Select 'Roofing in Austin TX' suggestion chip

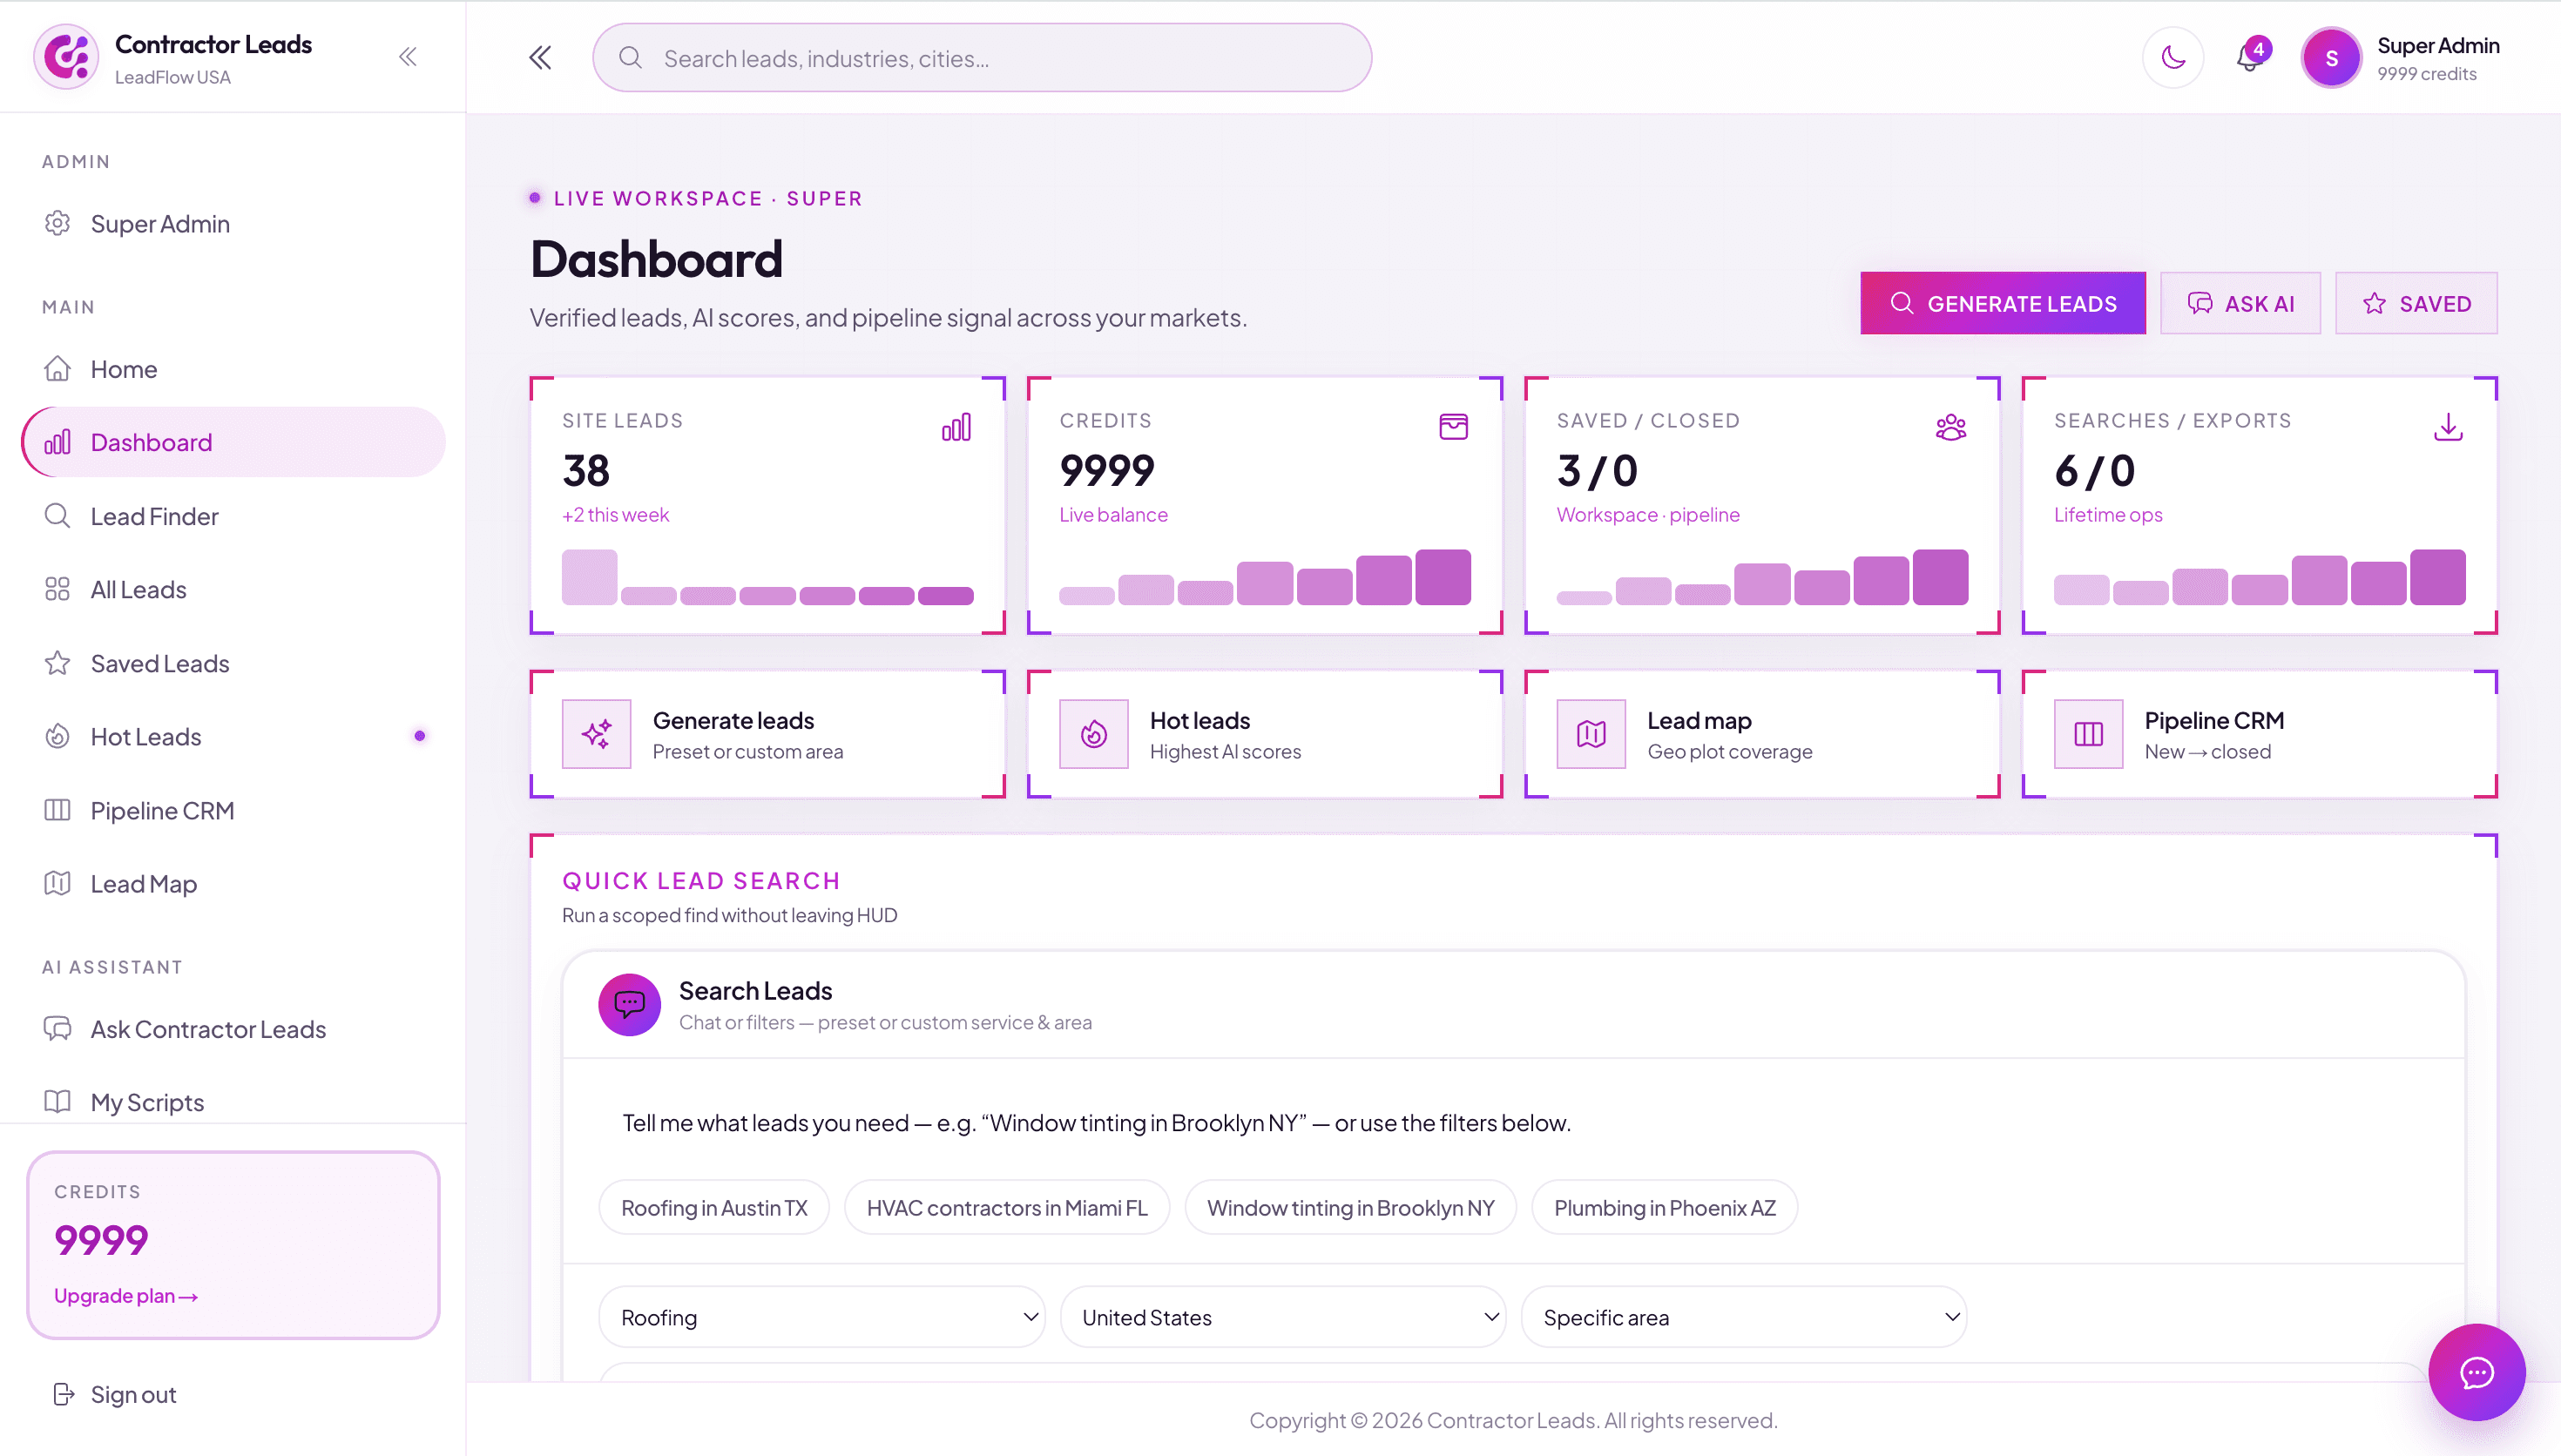714,1207
